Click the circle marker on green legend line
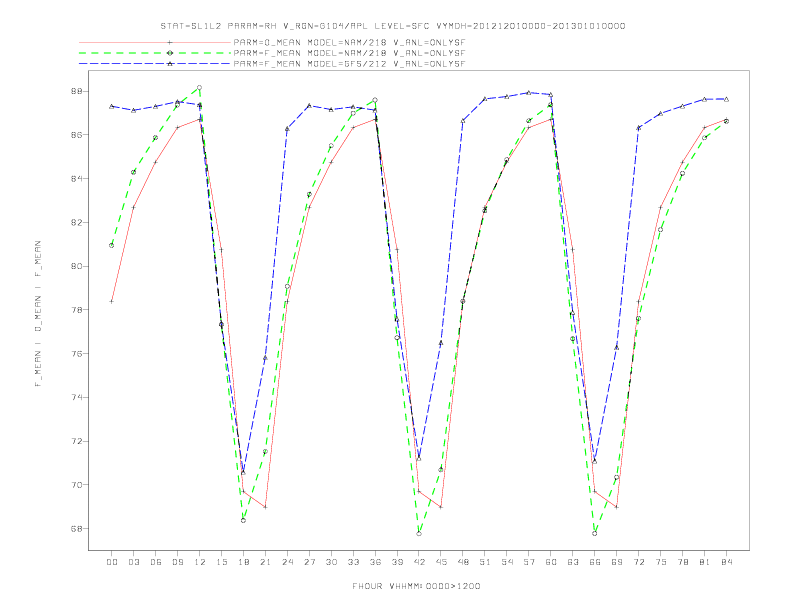Viewport: 792px width, 612px height. (x=170, y=53)
